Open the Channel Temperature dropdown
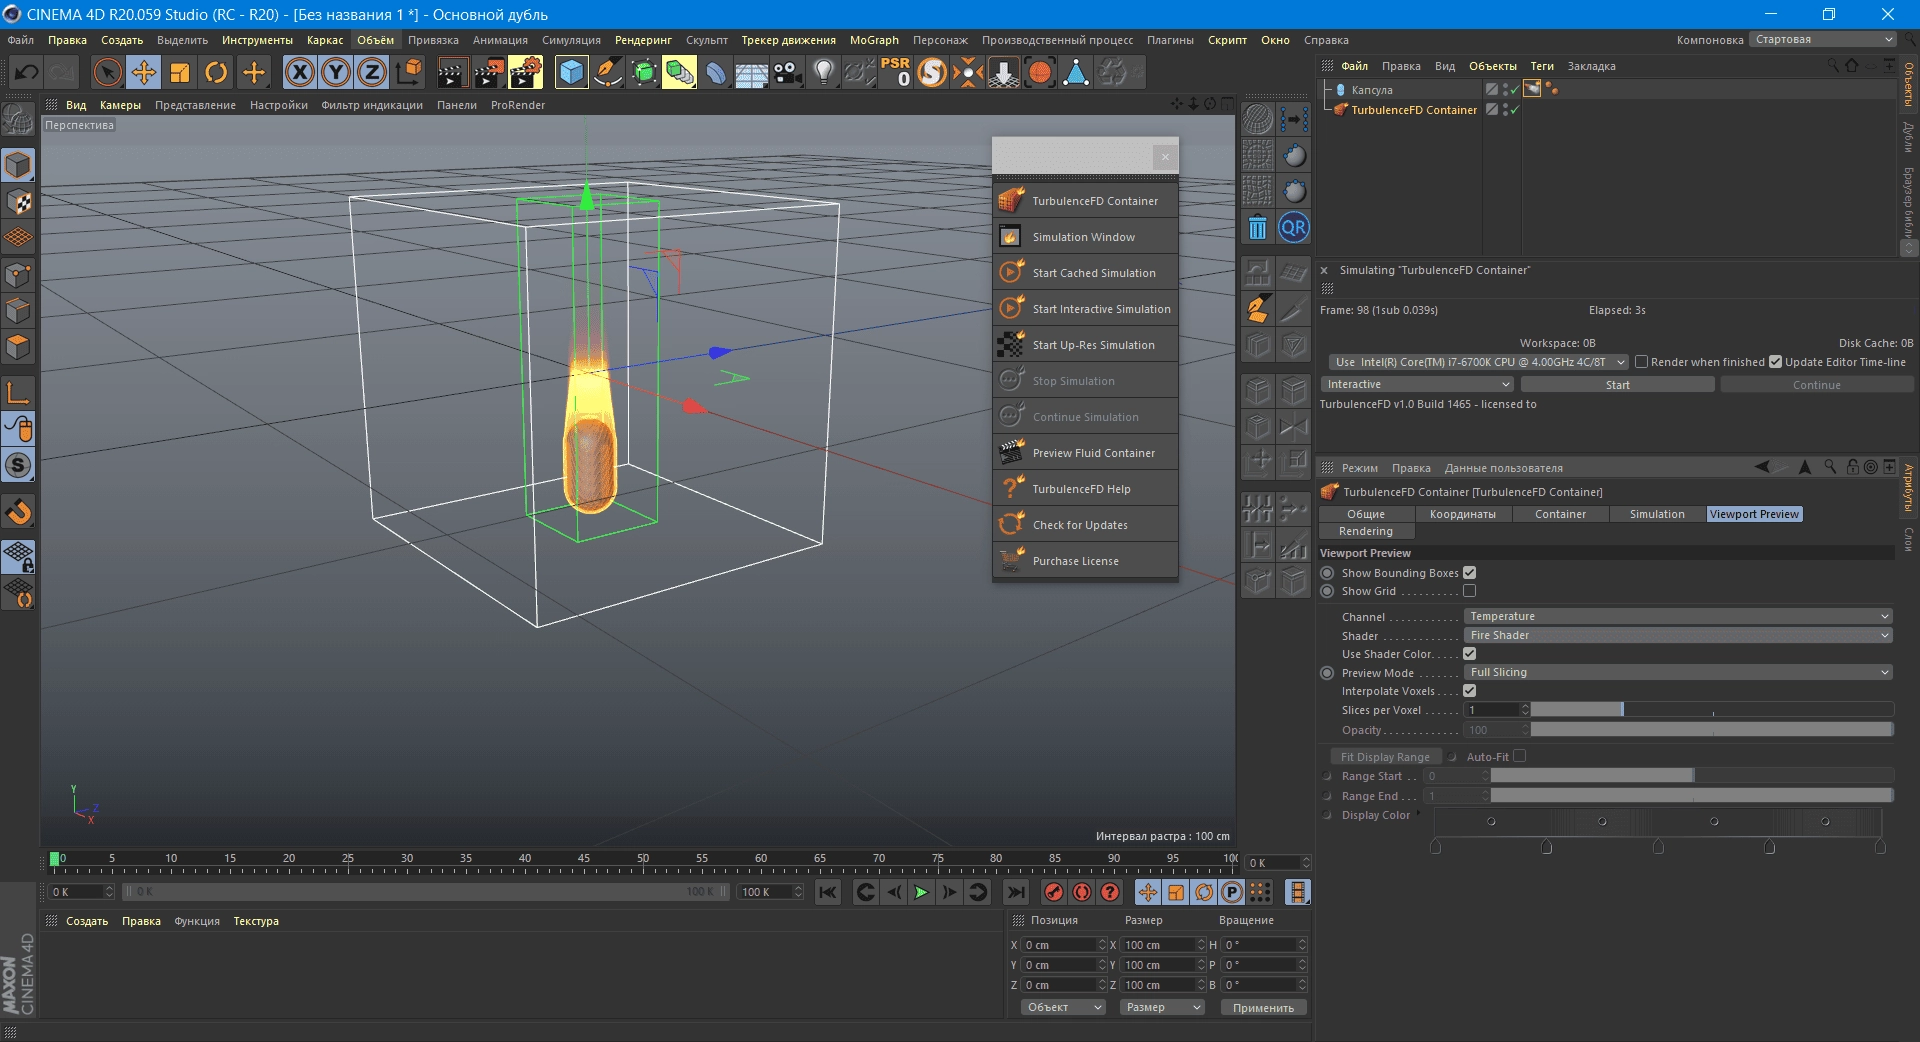 coord(1678,616)
